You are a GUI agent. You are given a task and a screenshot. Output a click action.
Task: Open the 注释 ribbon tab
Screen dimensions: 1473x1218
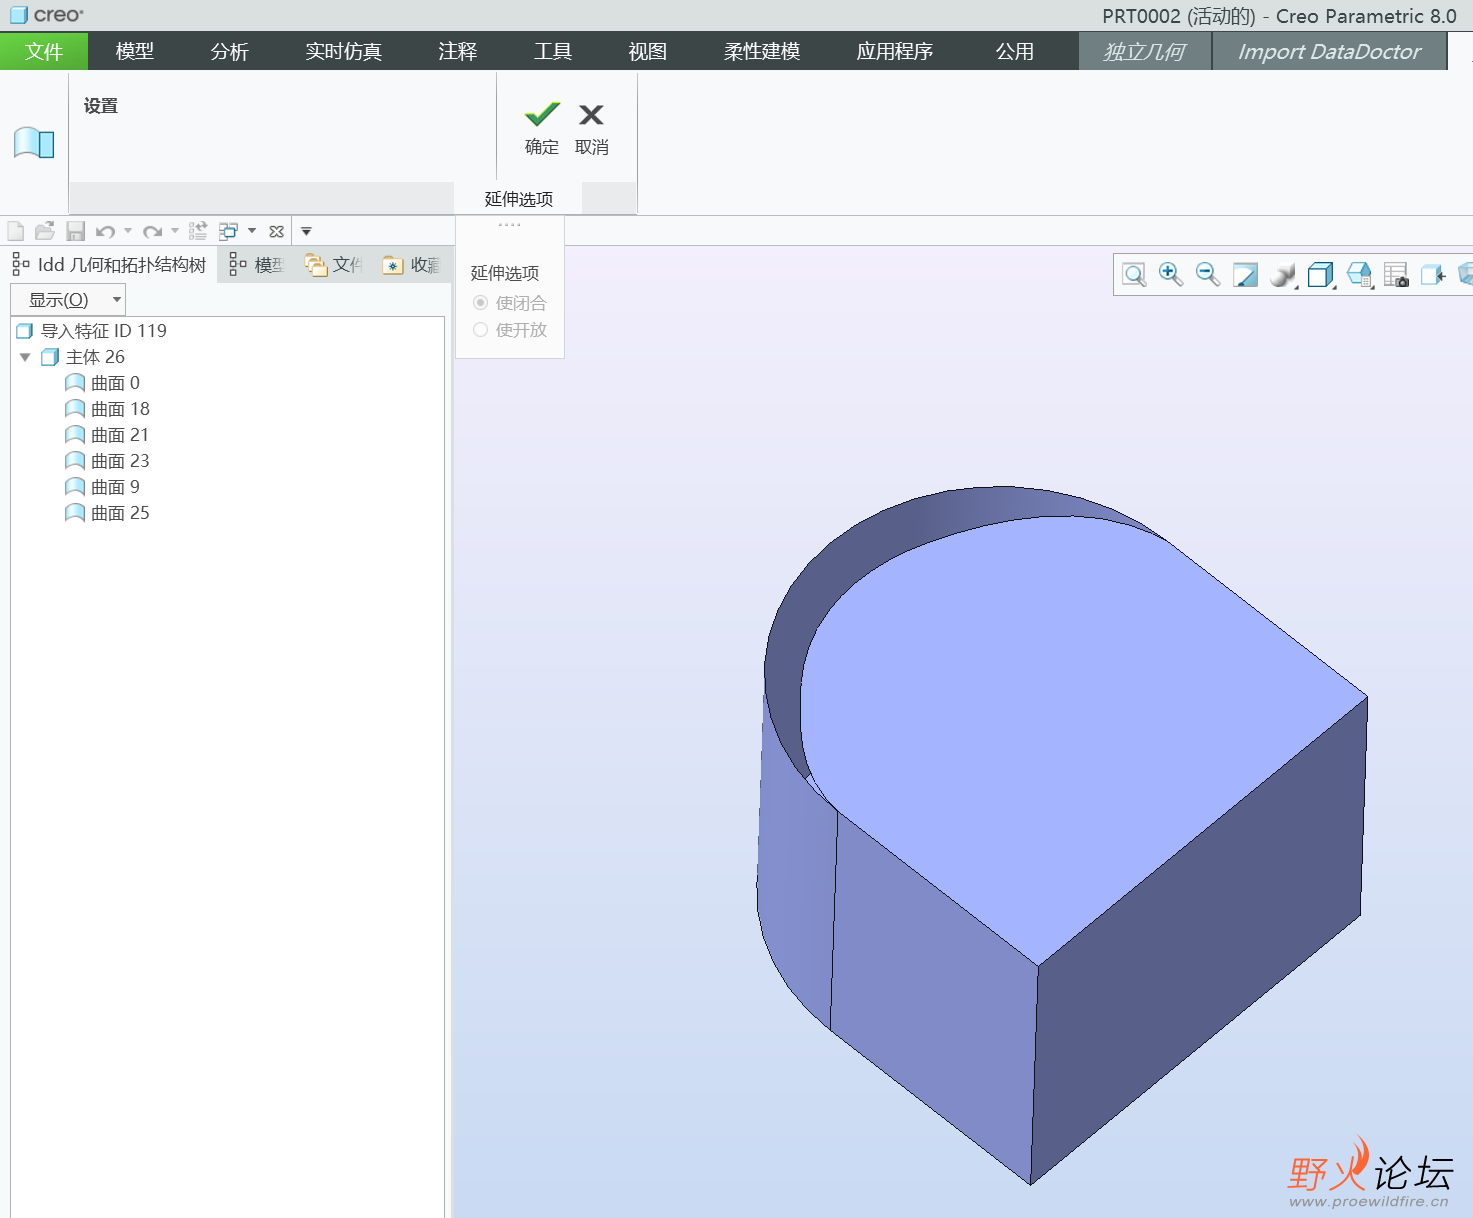coord(457,51)
